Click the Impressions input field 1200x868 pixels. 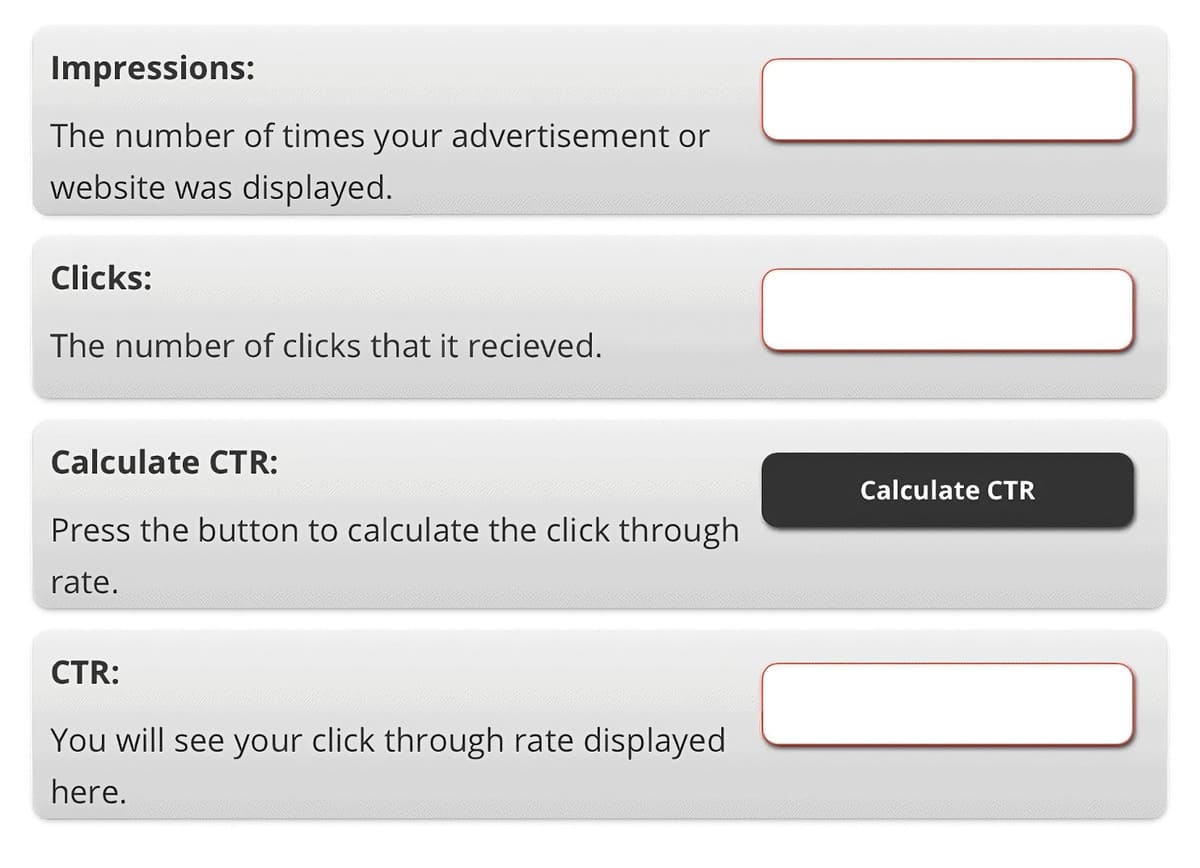tap(947, 100)
